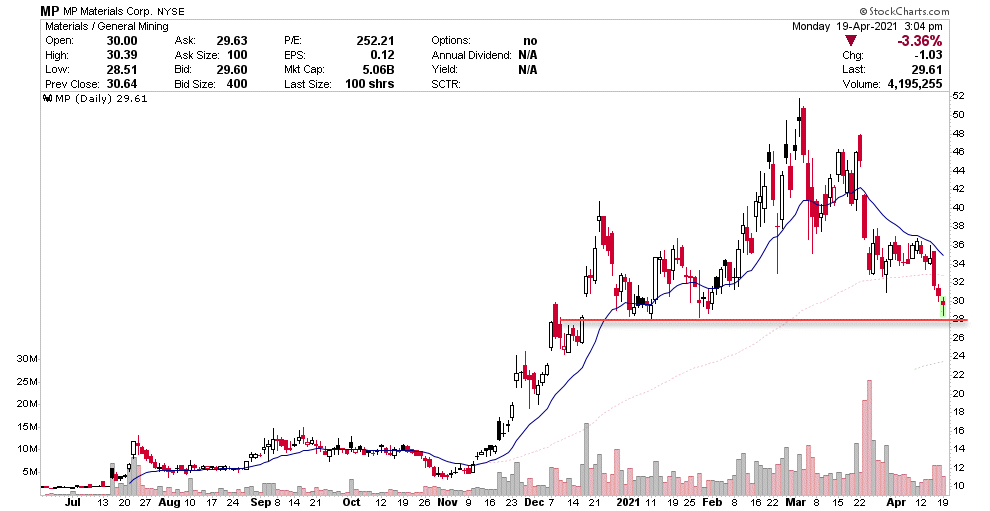Click the Annual Dividend label
Screen dimensions: 990x511
(x=471, y=55)
